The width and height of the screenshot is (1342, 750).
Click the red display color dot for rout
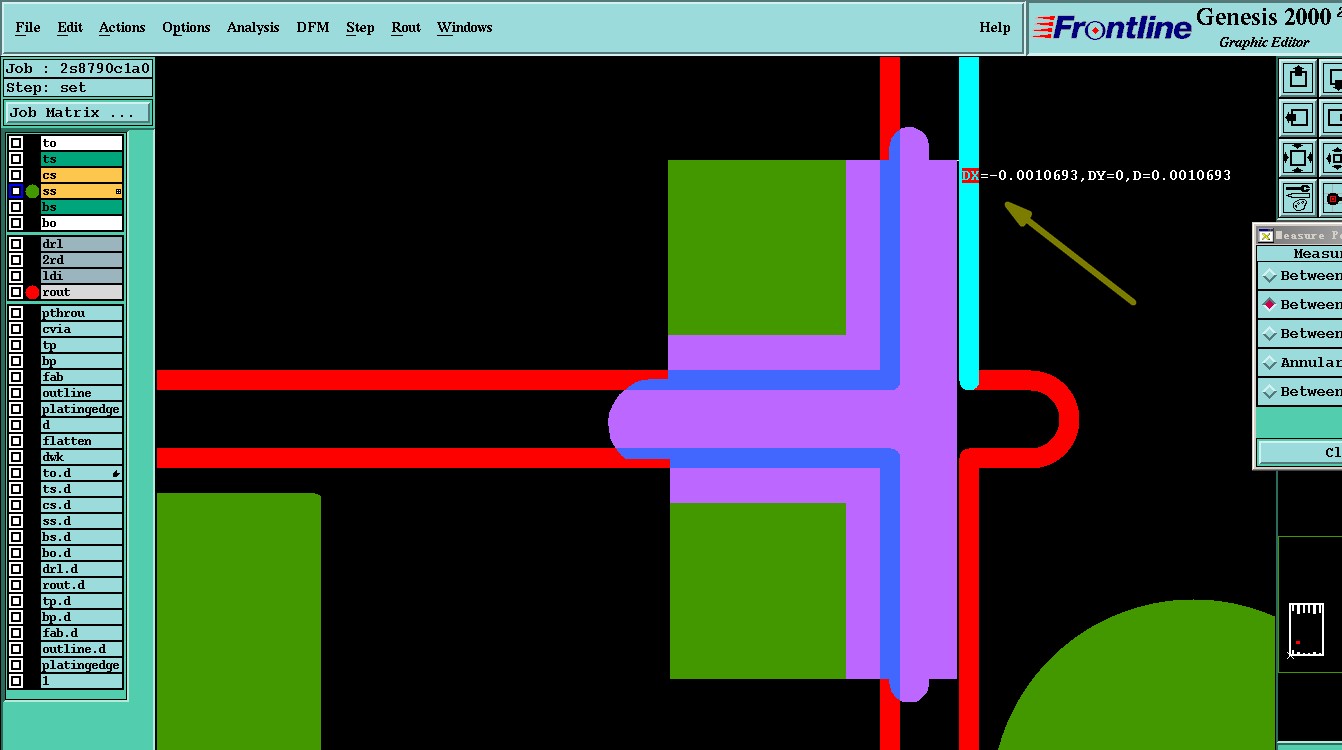point(32,292)
